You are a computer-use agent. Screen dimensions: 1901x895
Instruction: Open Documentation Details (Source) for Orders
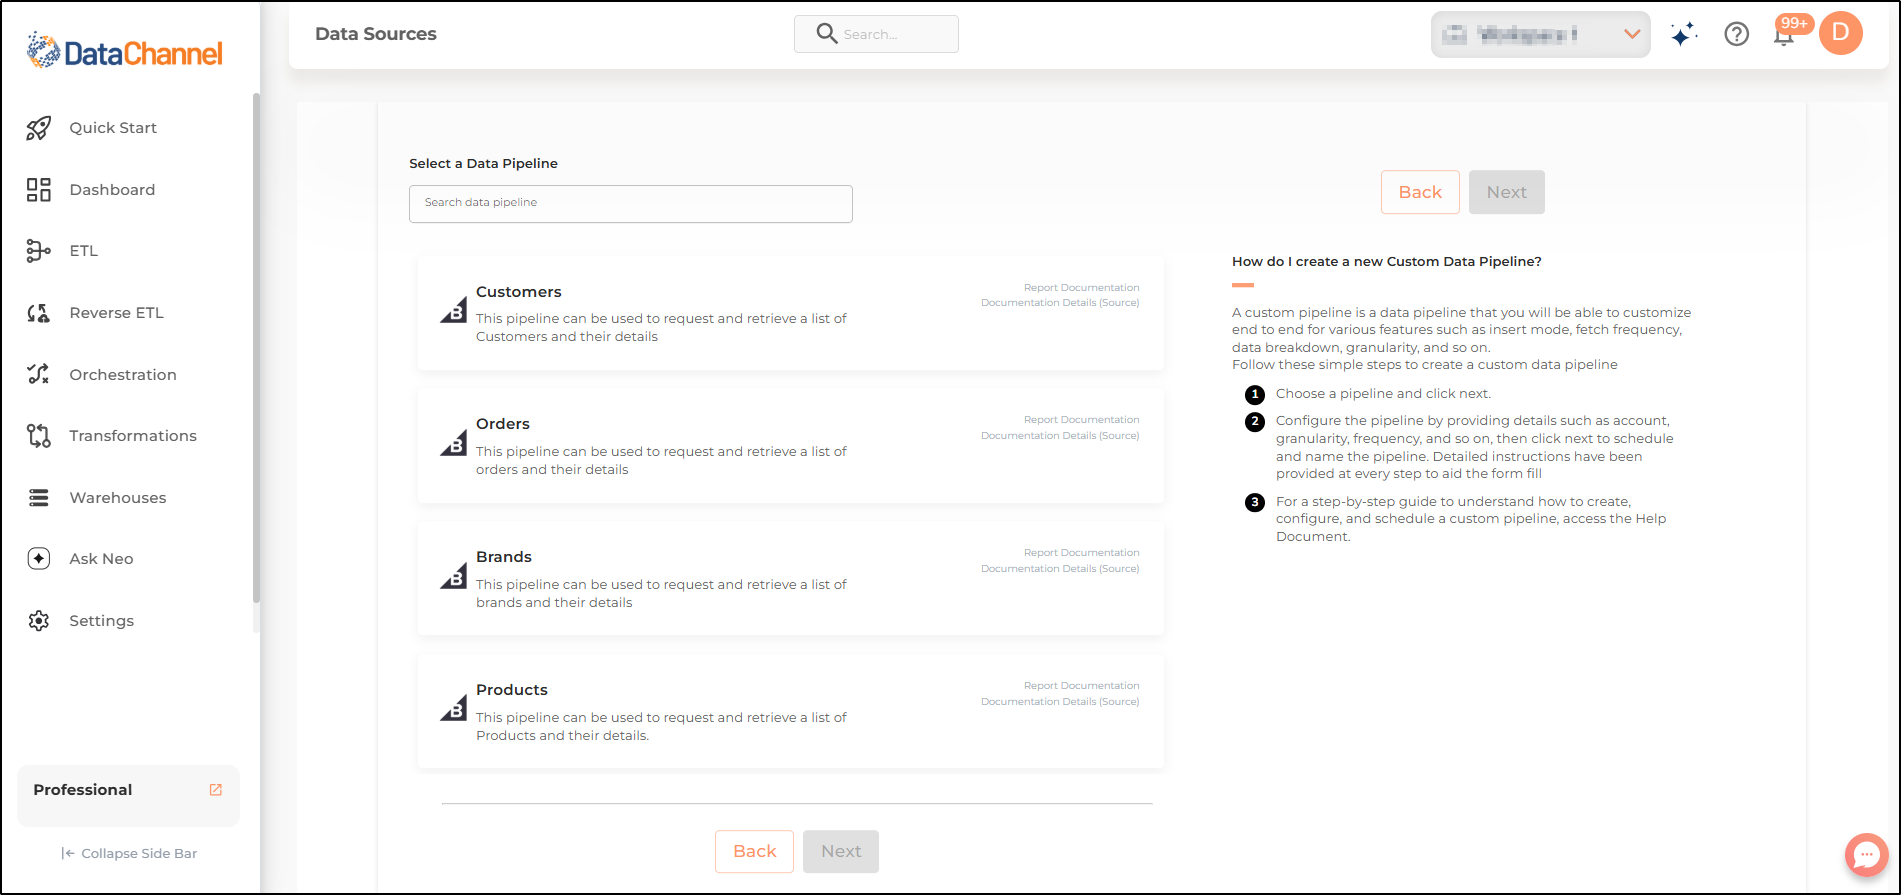point(1060,436)
